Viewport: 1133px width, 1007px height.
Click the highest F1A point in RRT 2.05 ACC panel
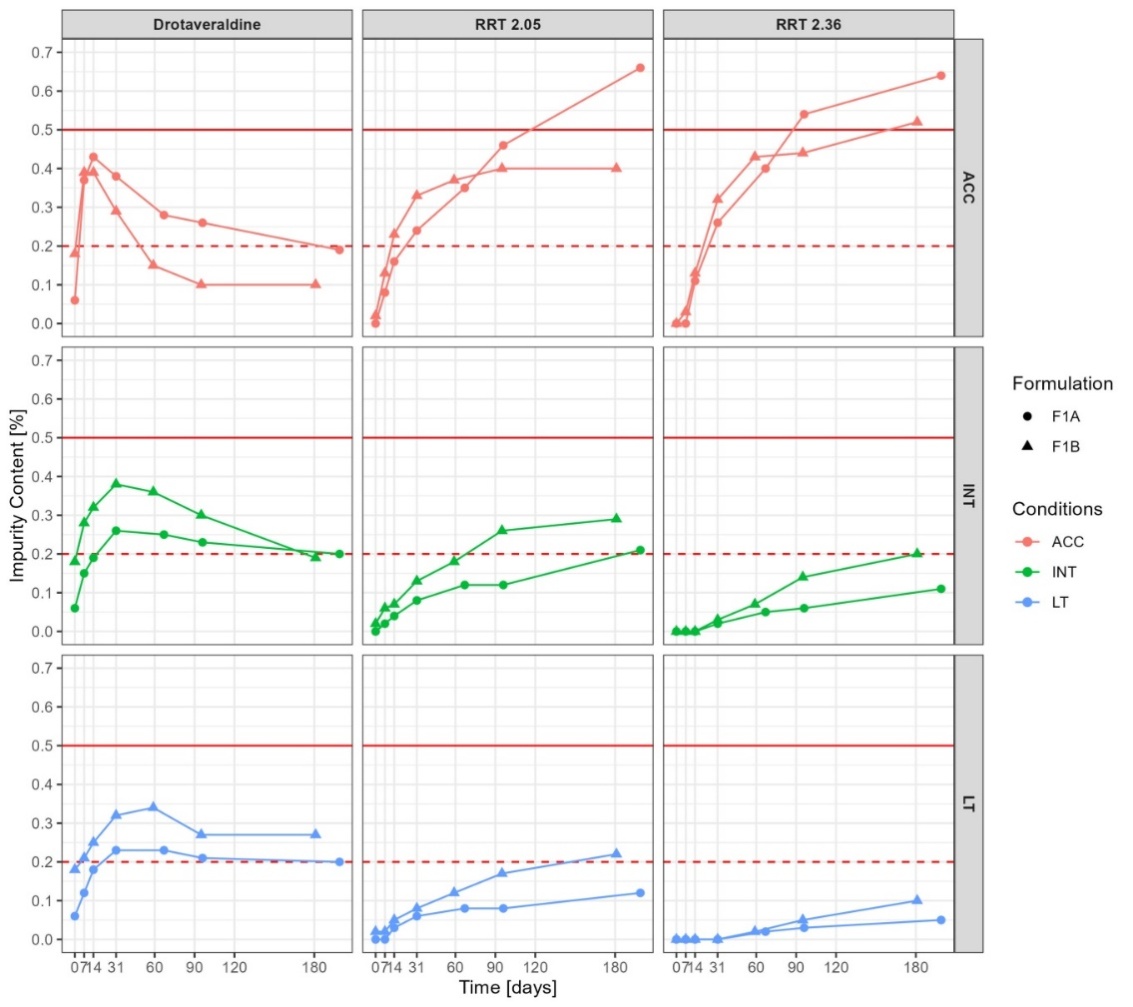(640, 68)
